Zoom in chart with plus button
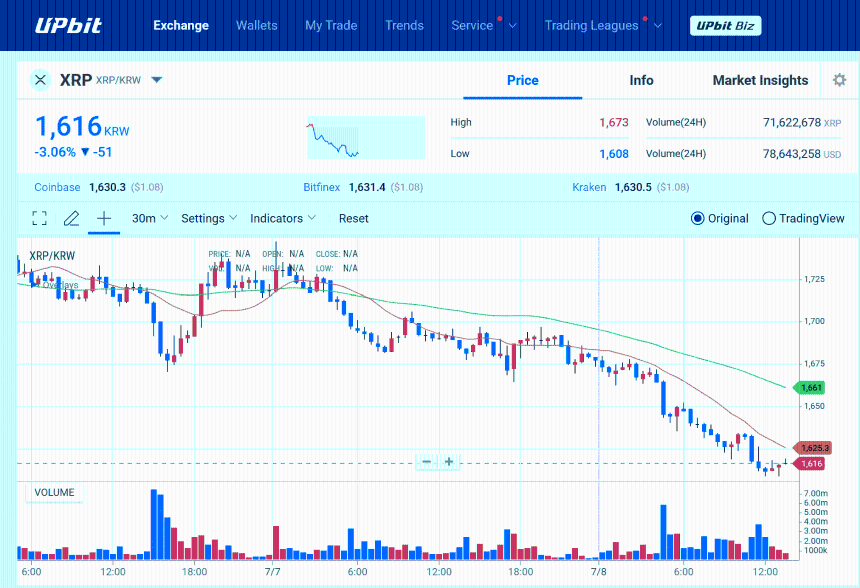860x588 pixels. click(449, 462)
